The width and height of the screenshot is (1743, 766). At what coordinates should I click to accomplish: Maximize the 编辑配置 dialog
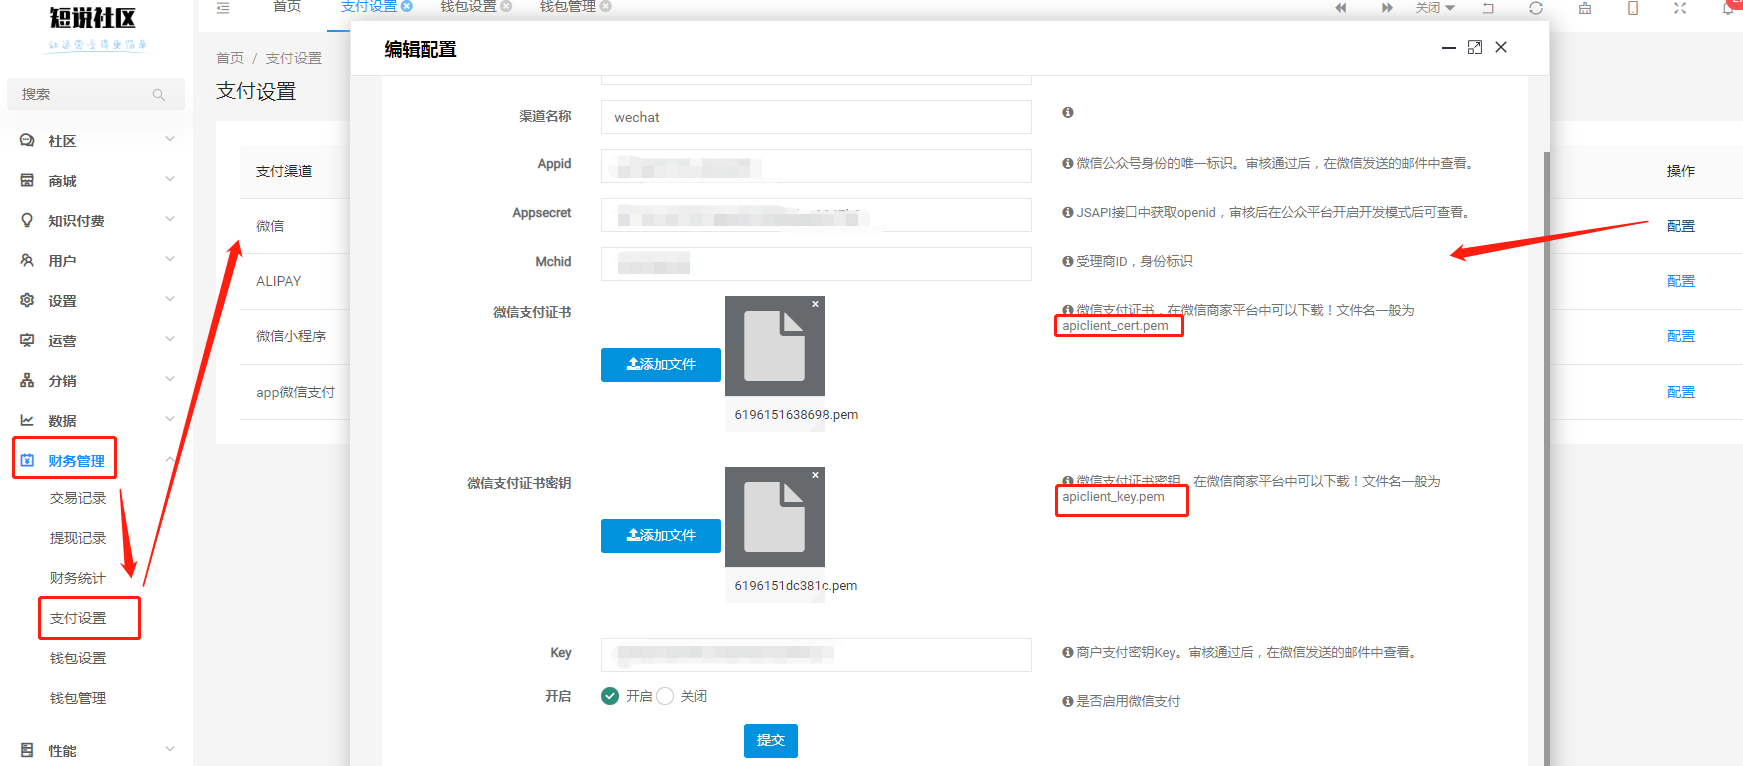pos(1475,47)
